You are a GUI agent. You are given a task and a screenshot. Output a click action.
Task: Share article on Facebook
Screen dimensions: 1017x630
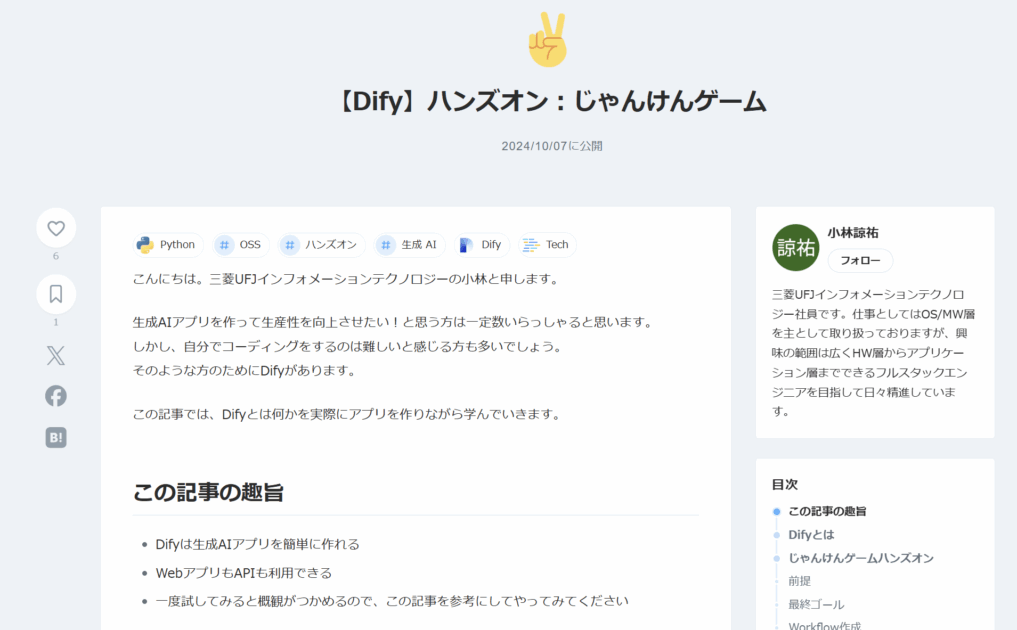(56, 396)
